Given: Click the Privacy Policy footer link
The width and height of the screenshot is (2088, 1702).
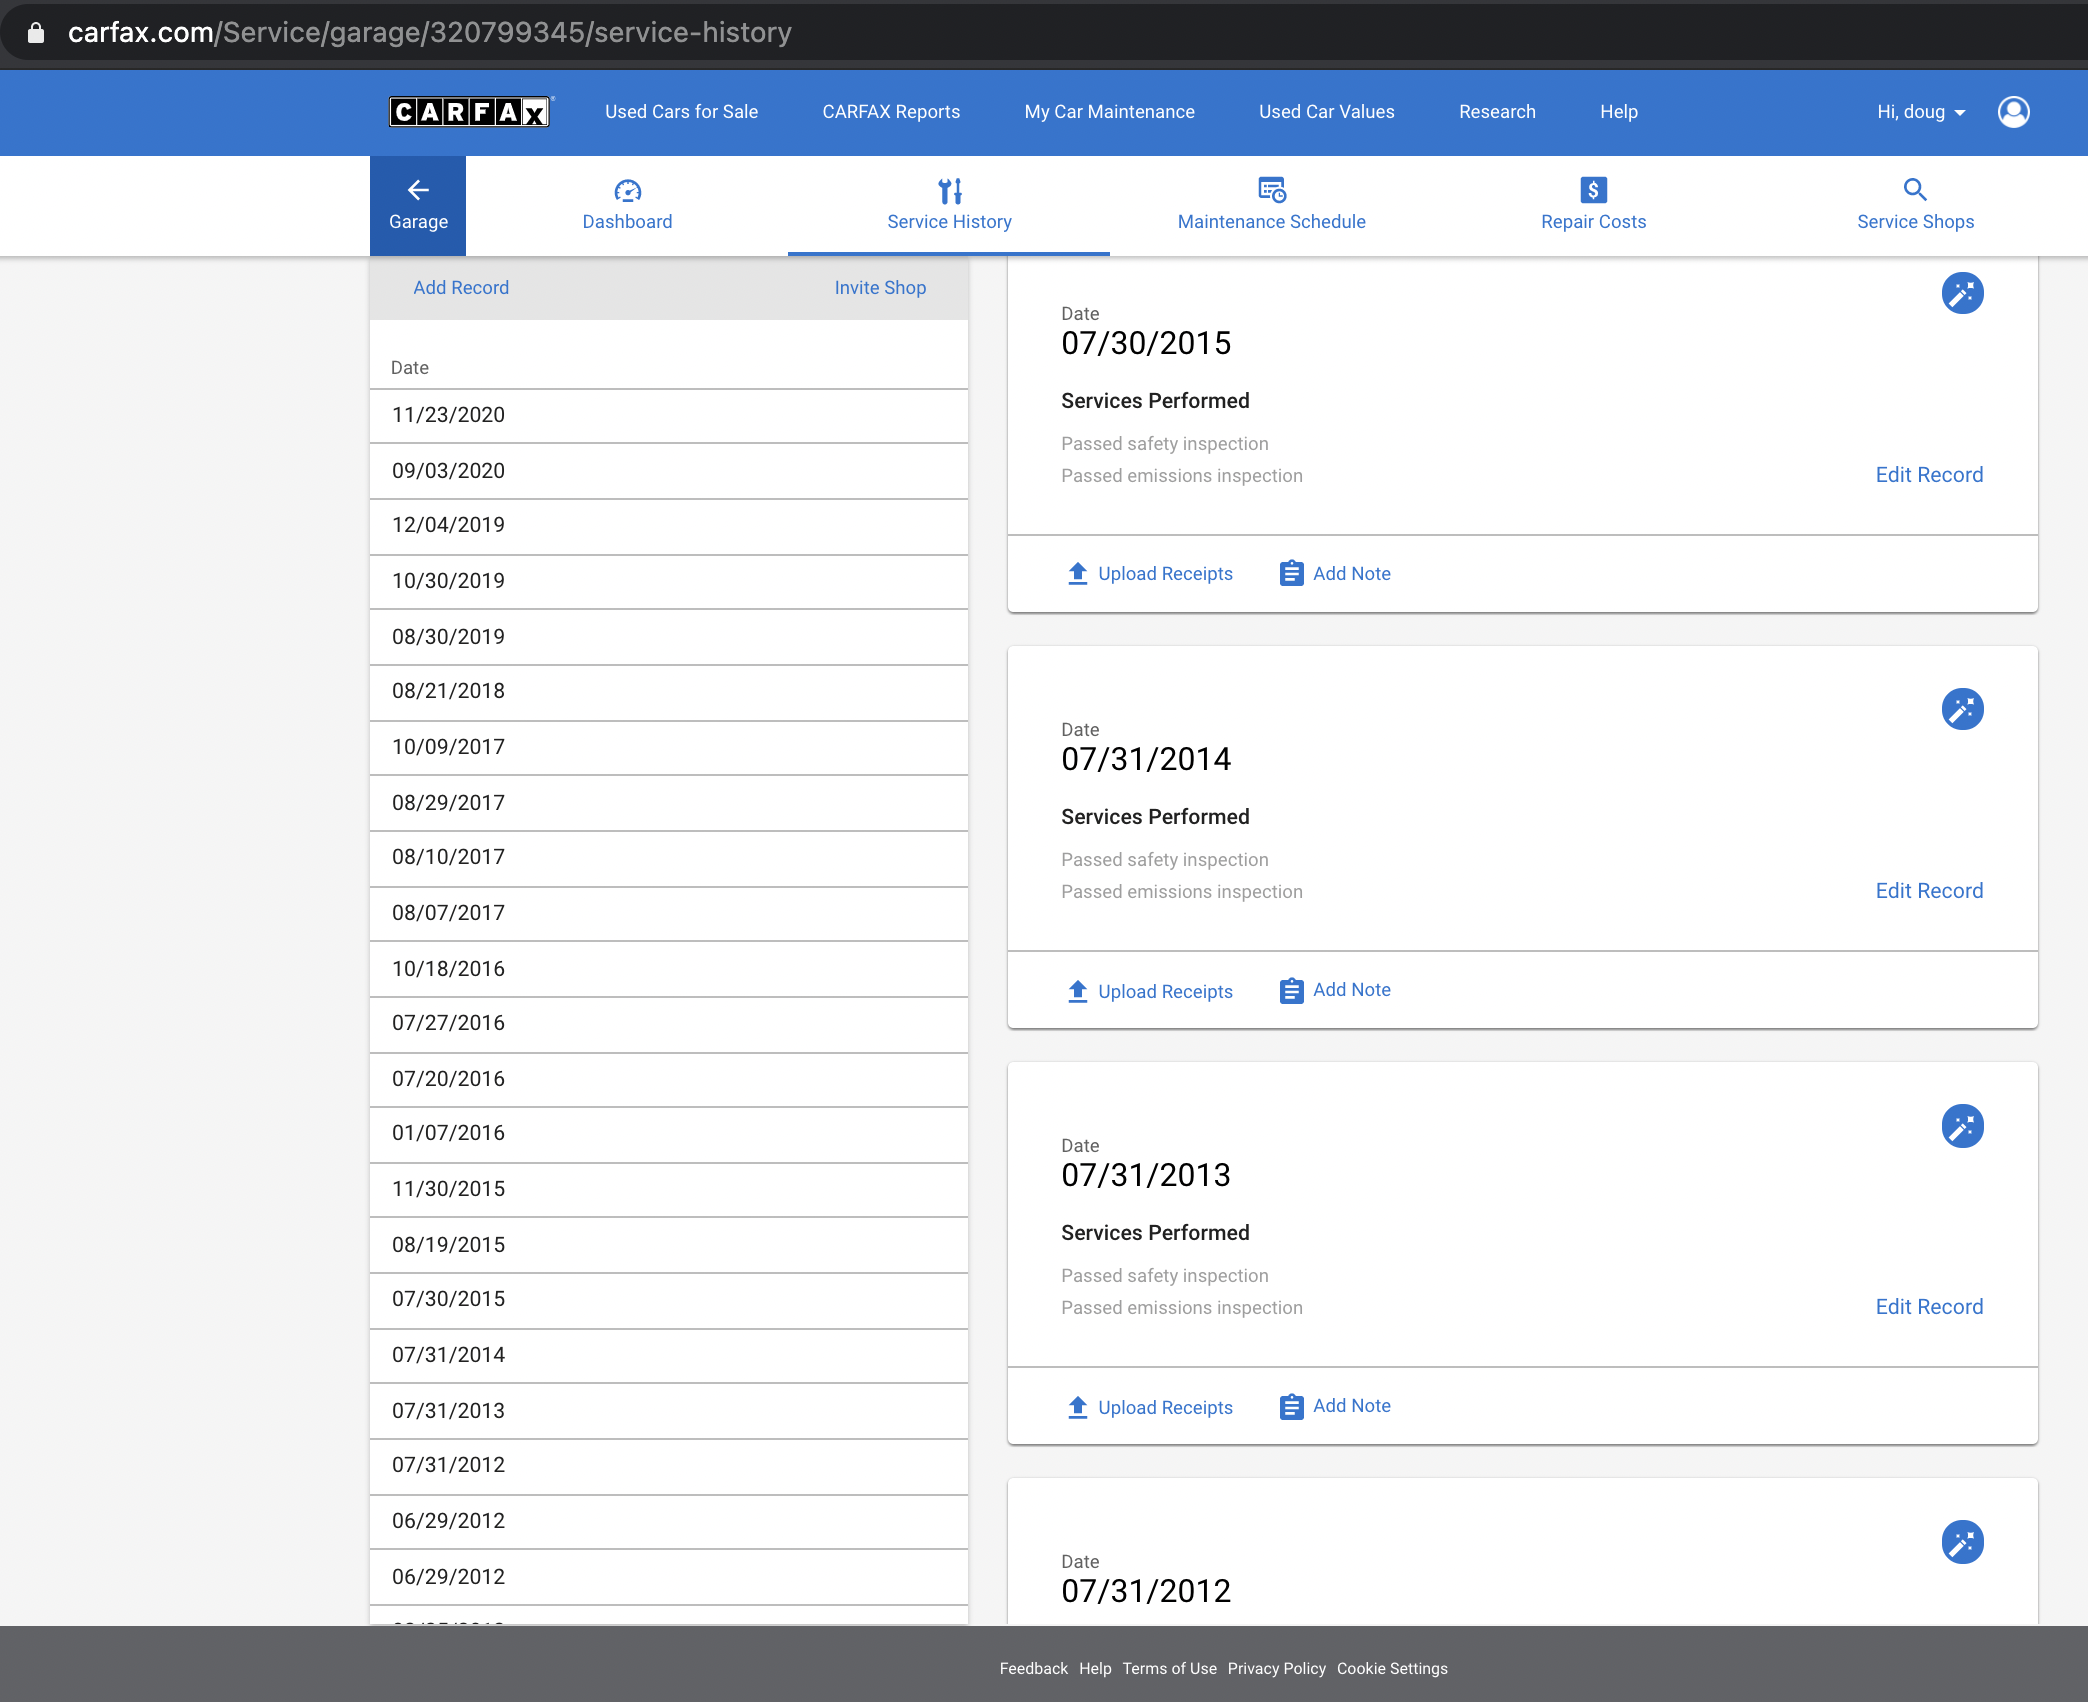Looking at the screenshot, I should 1276,1668.
